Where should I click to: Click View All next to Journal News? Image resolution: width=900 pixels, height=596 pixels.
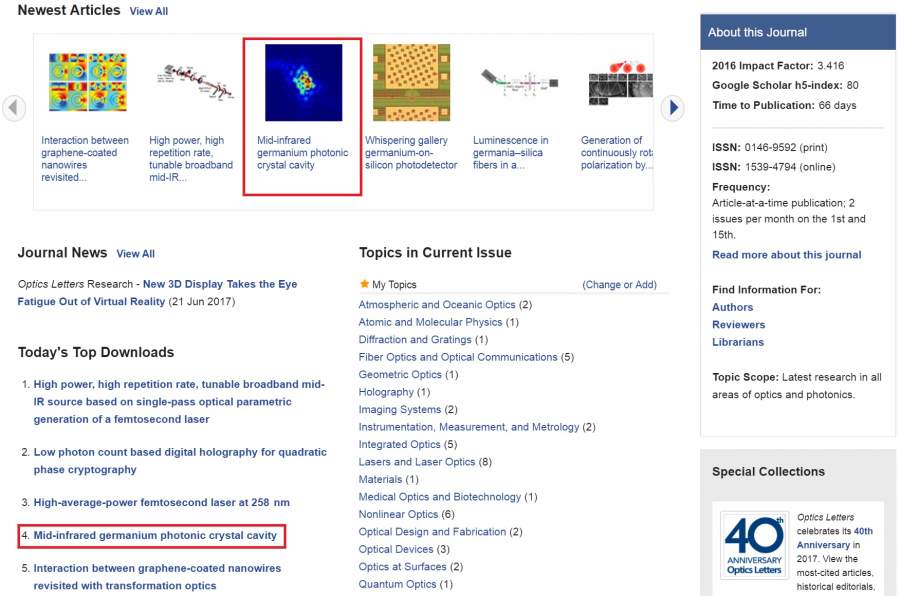point(135,254)
